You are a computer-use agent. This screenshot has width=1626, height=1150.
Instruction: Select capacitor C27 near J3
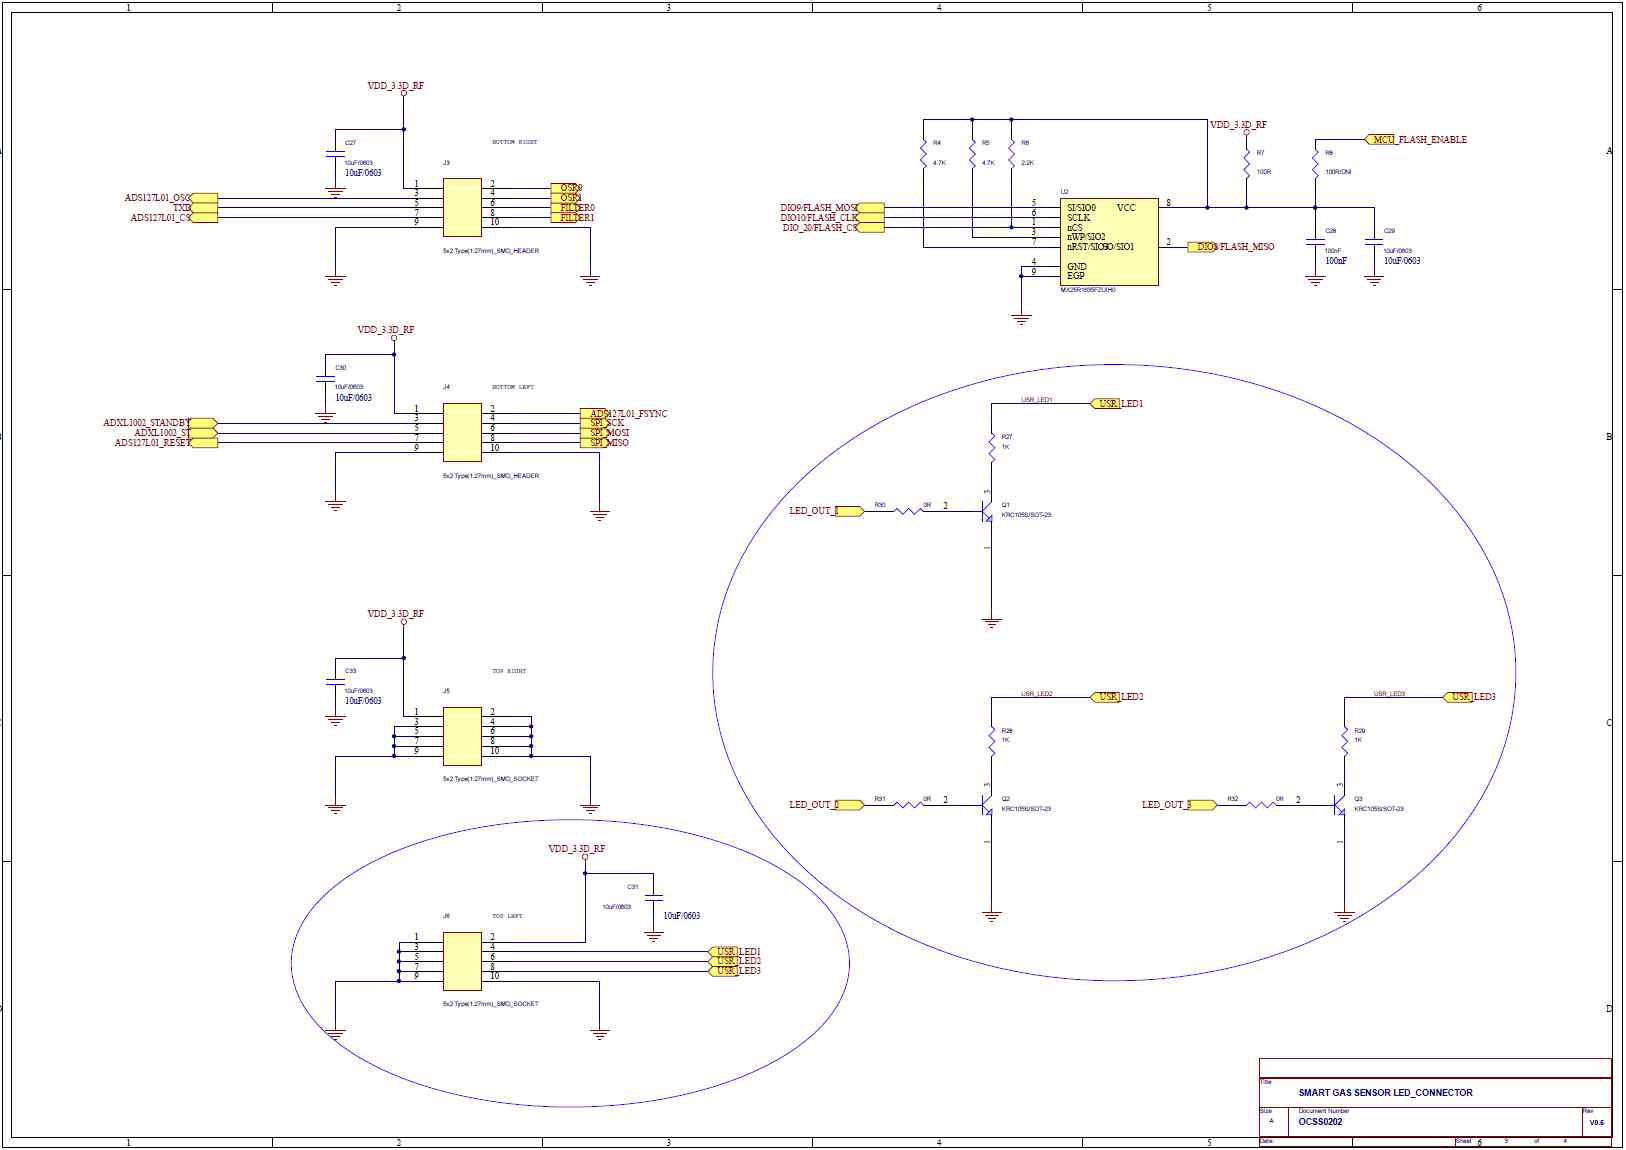[x=335, y=154]
